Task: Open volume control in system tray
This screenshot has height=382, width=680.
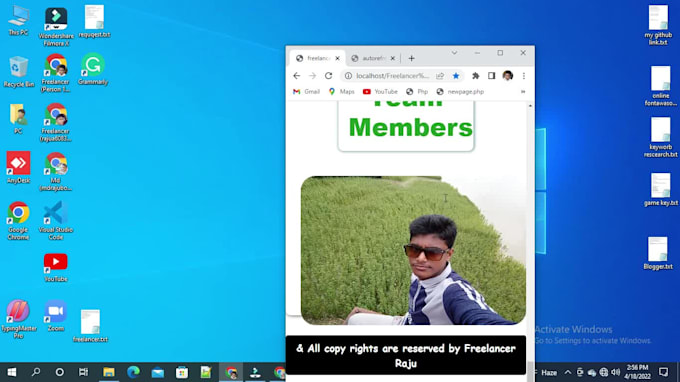Action: point(615,372)
